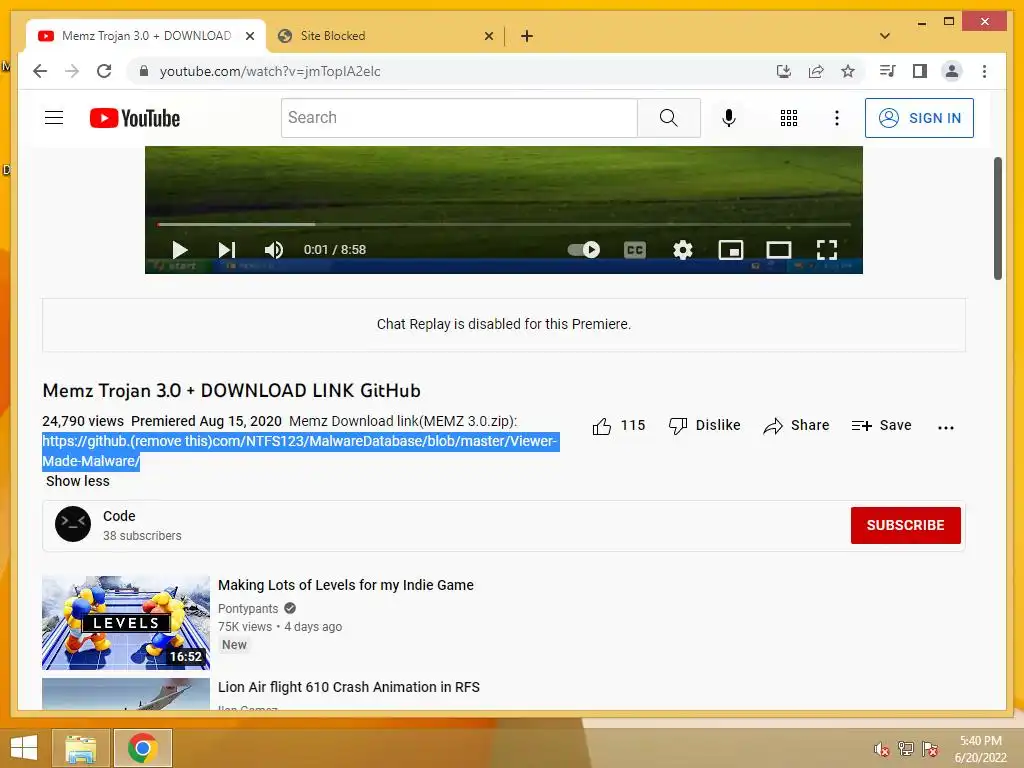
Task: Open a new browser tab
Action: (x=527, y=36)
